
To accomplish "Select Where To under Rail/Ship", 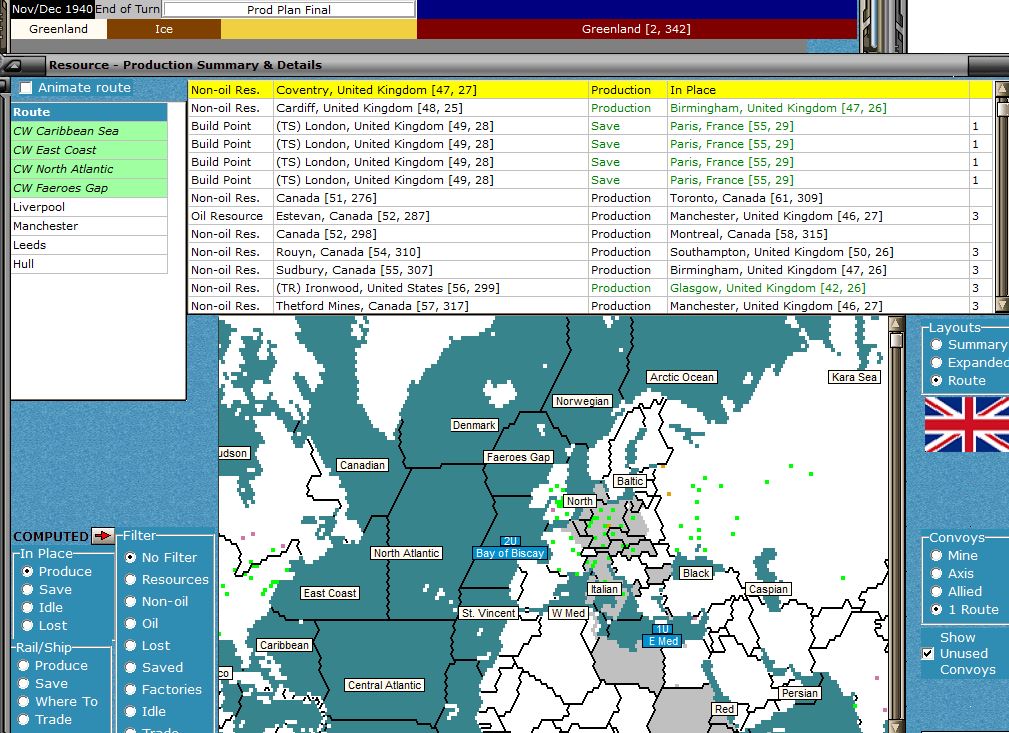I will click(x=24, y=701).
